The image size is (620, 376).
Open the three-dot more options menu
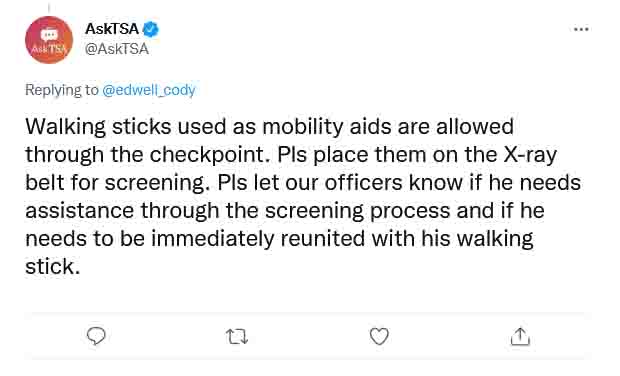581,29
